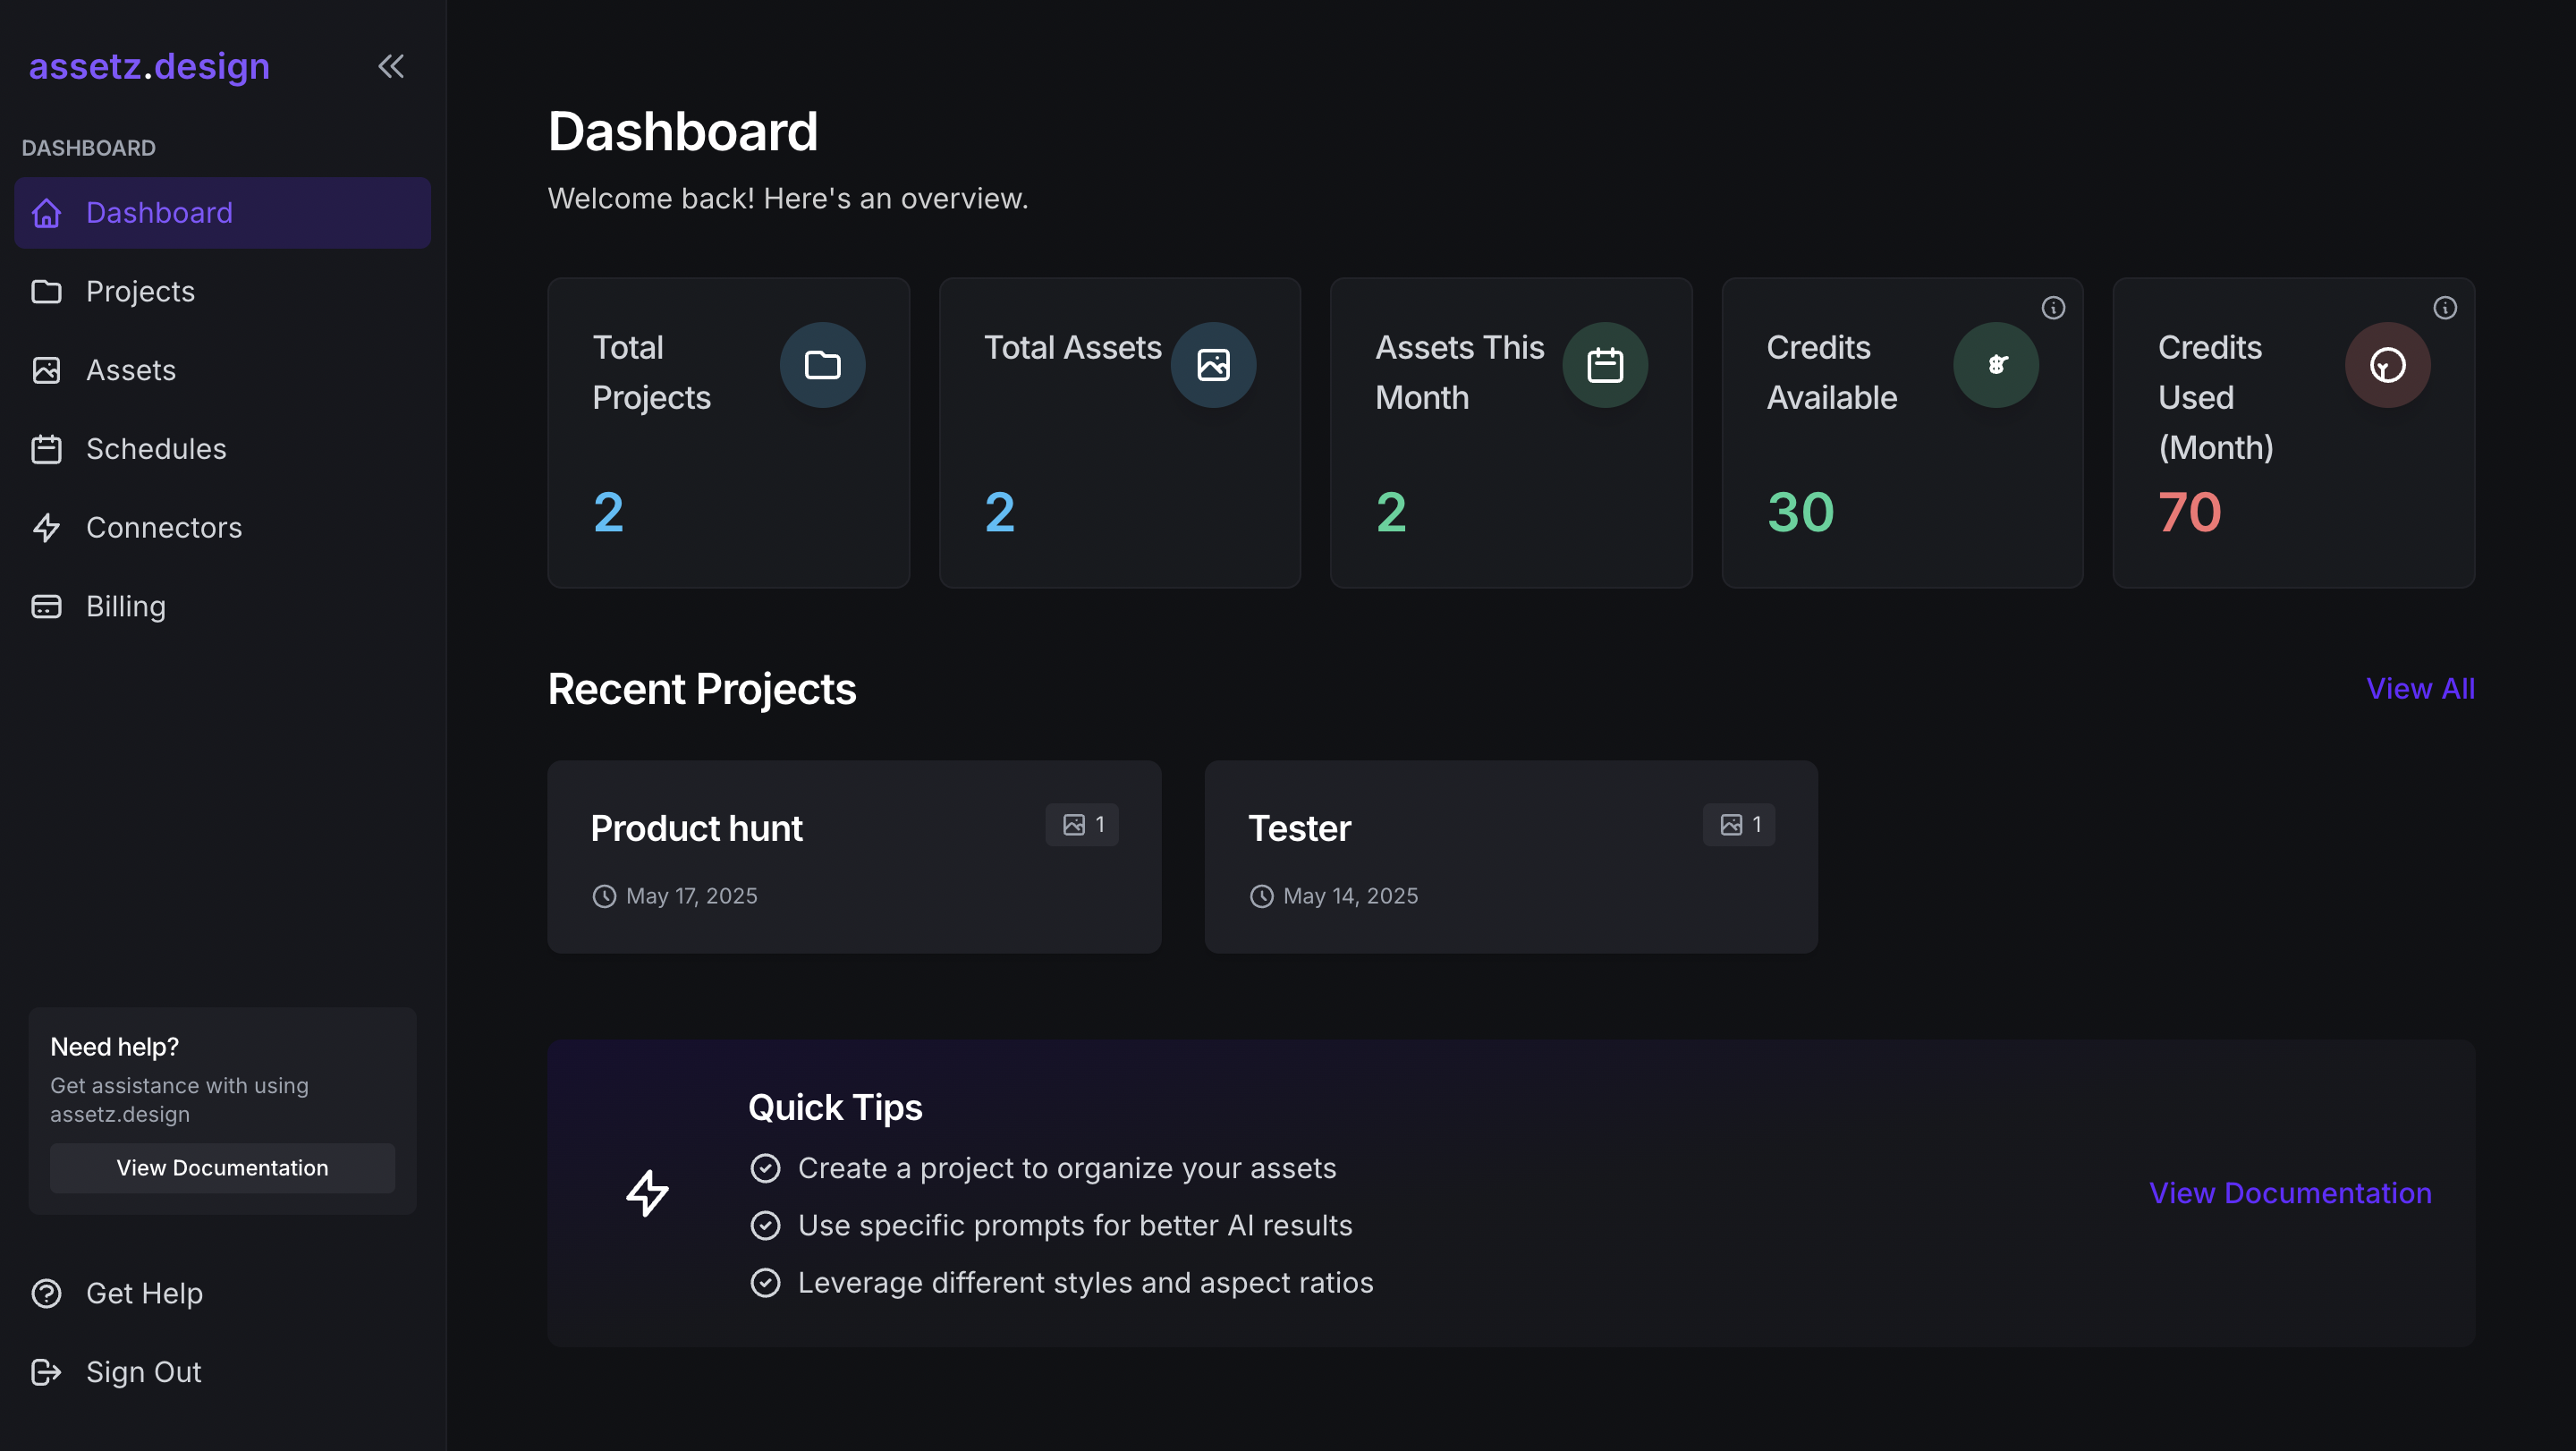Viewport: 2576px width, 1451px height.
Task: Click the Credits Available coin icon
Action: click(x=1996, y=365)
